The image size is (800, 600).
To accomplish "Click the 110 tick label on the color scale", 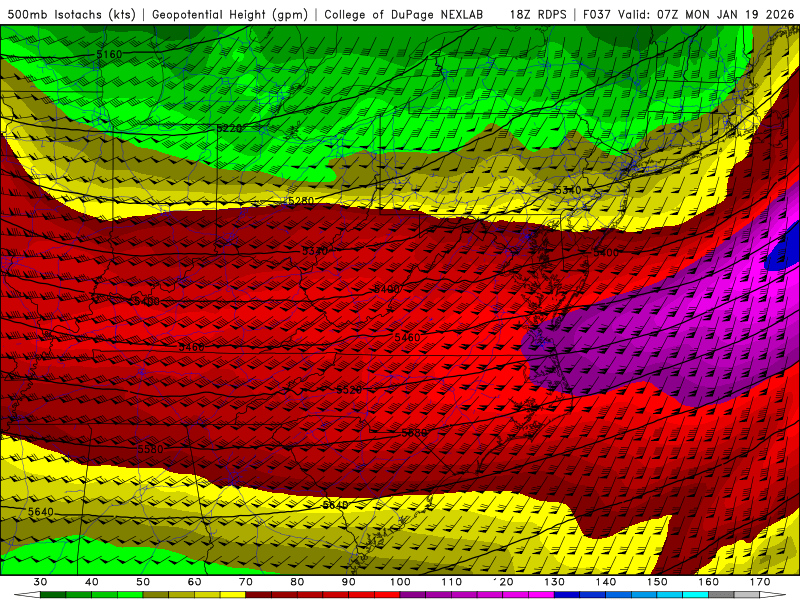I will pos(452,582).
